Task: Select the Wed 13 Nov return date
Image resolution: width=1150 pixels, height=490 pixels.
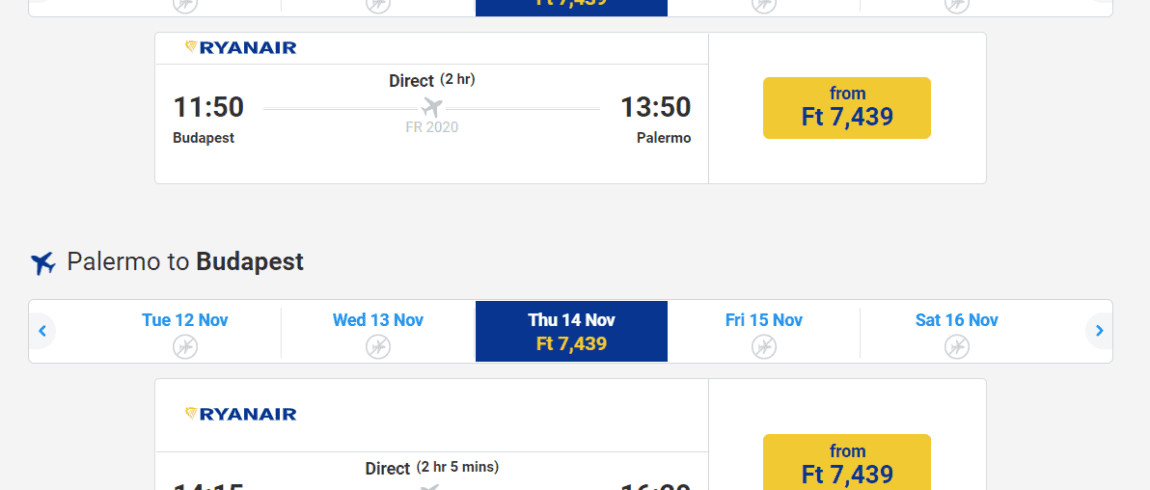Action: (x=378, y=332)
